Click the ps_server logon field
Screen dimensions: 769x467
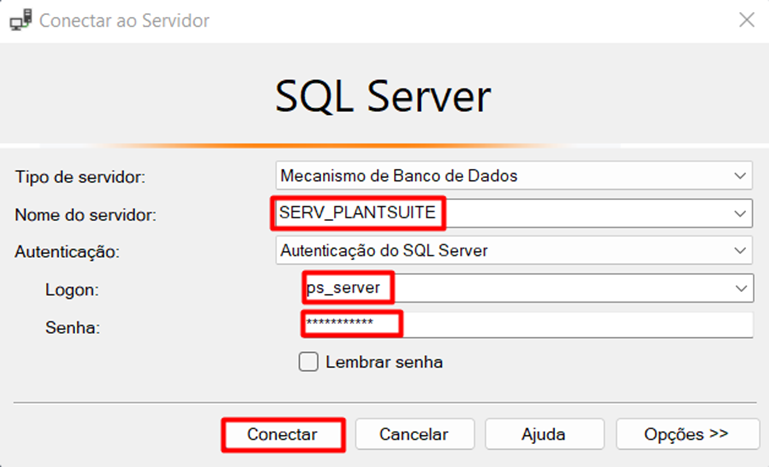coord(528,288)
